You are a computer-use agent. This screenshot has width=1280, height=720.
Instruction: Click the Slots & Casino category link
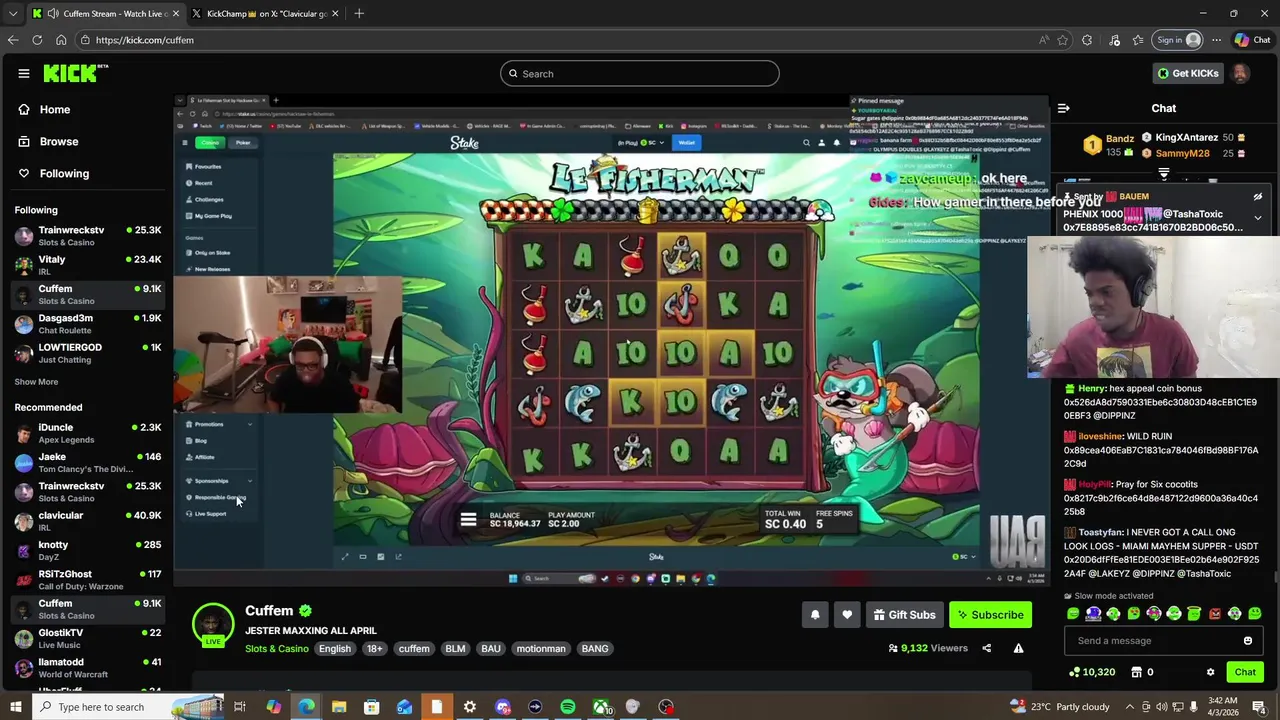(x=277, y=648)
